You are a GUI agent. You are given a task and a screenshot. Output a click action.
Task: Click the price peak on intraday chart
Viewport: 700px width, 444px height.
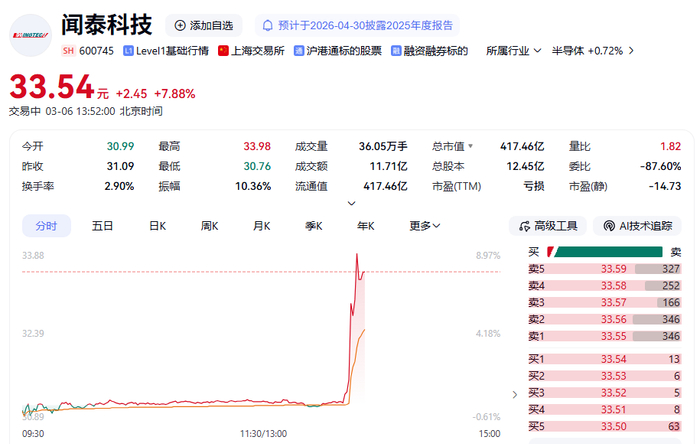coord(357,254)
